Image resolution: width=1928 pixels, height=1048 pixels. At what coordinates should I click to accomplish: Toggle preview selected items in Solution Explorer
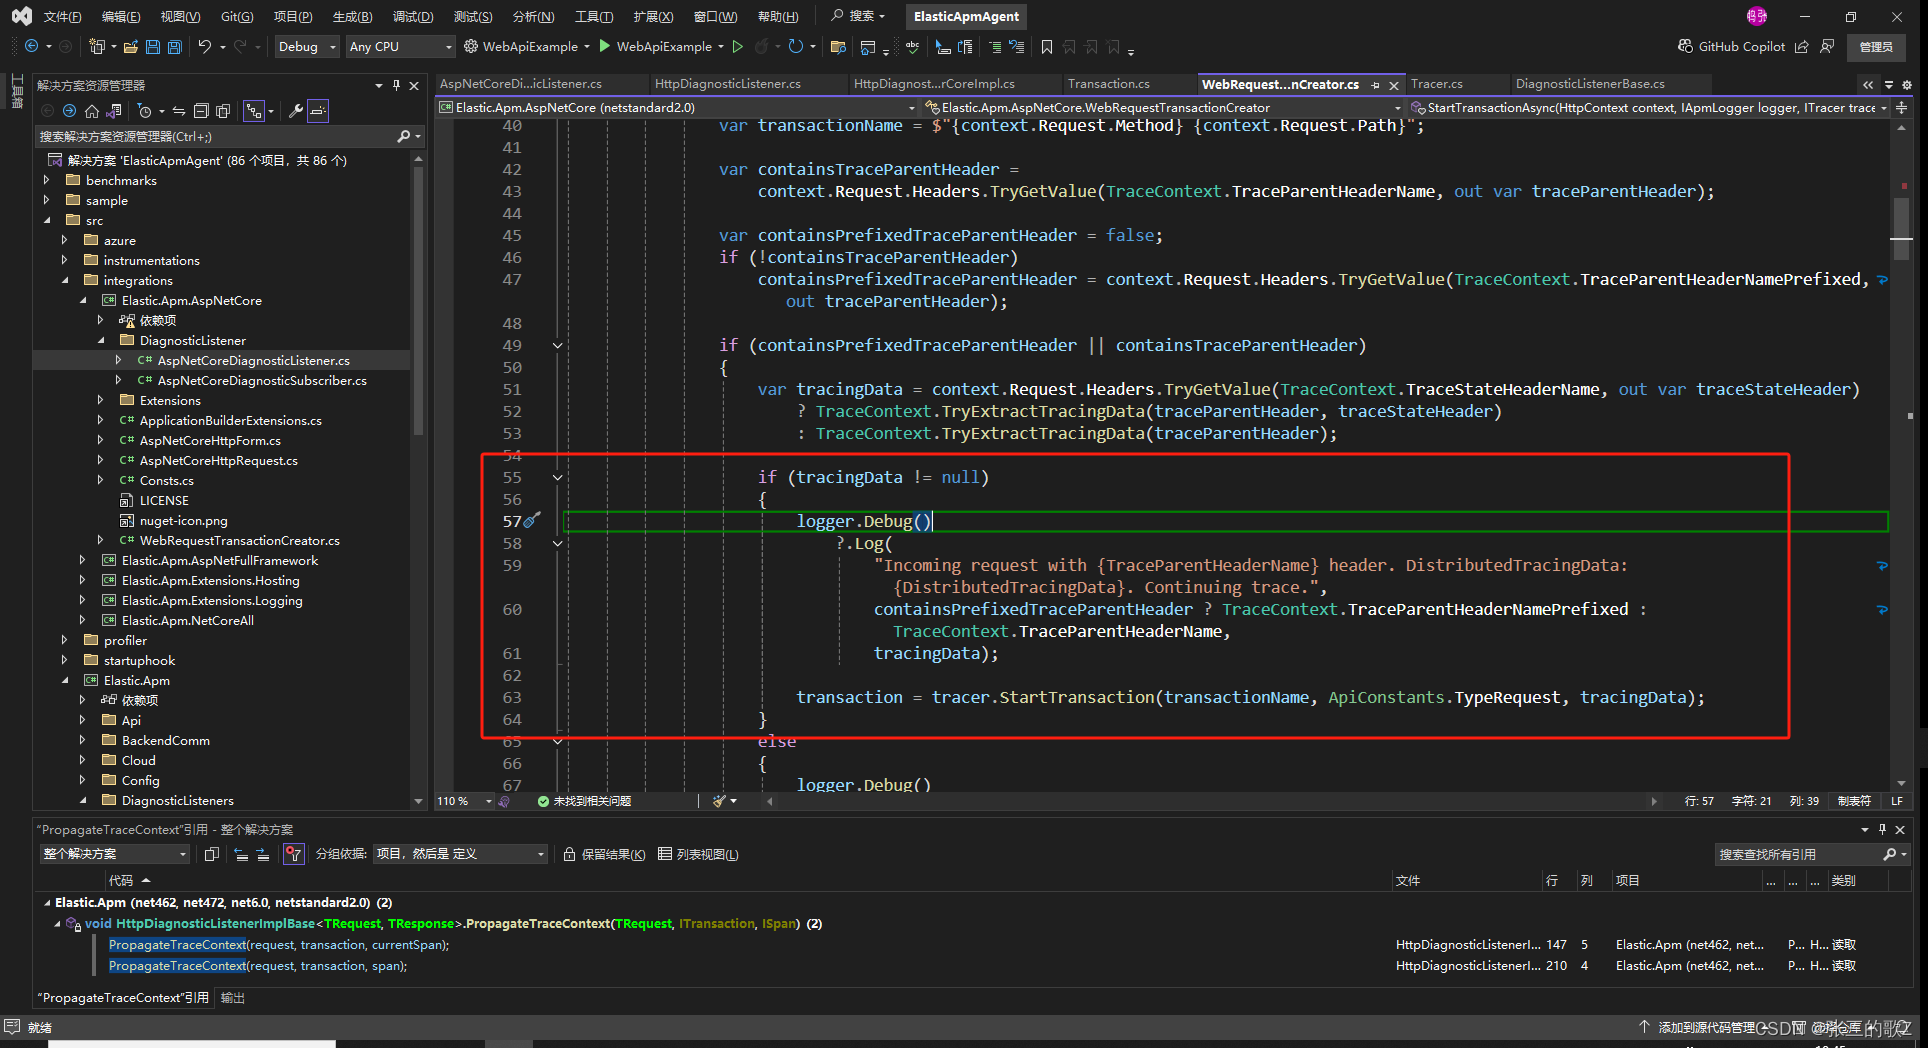coord(318,111)
